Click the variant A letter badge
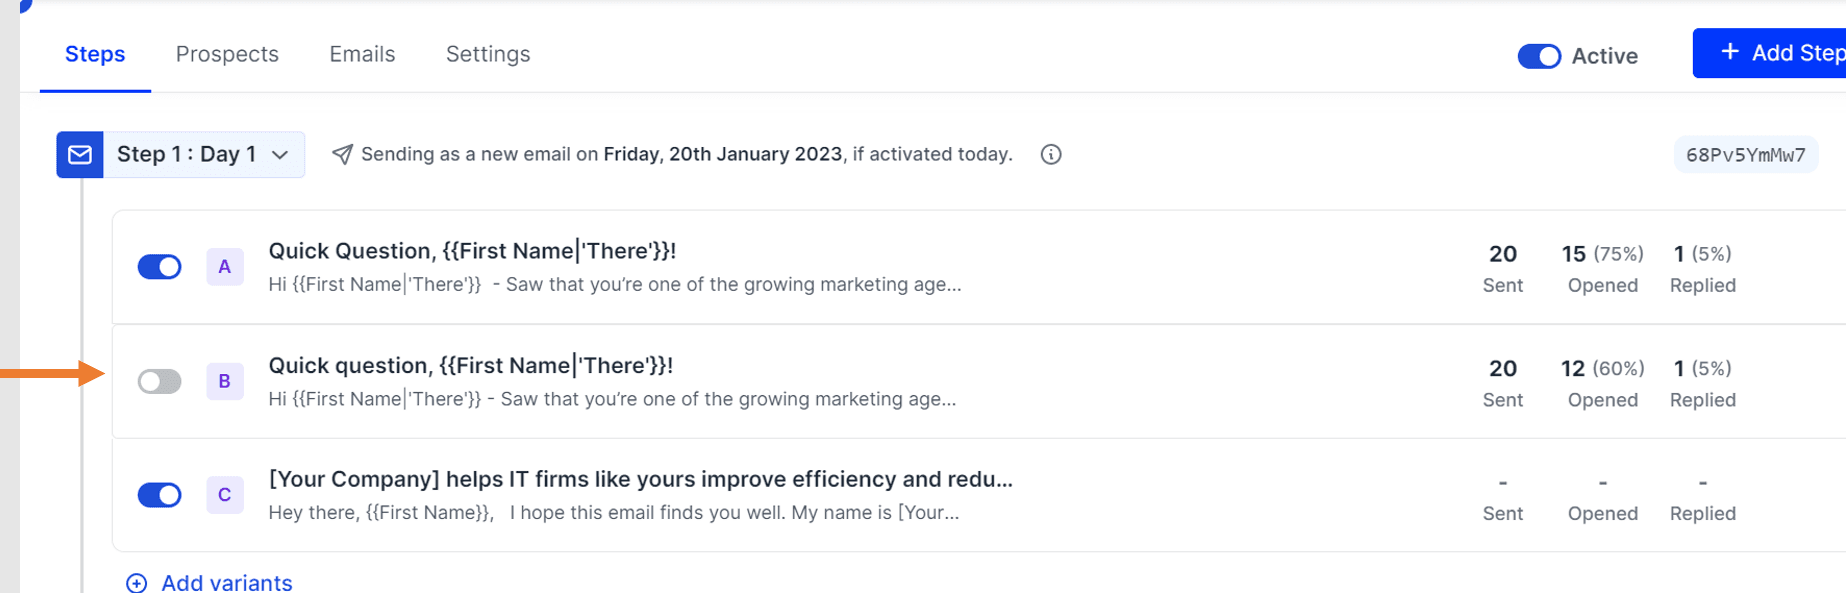 (225, 267)
